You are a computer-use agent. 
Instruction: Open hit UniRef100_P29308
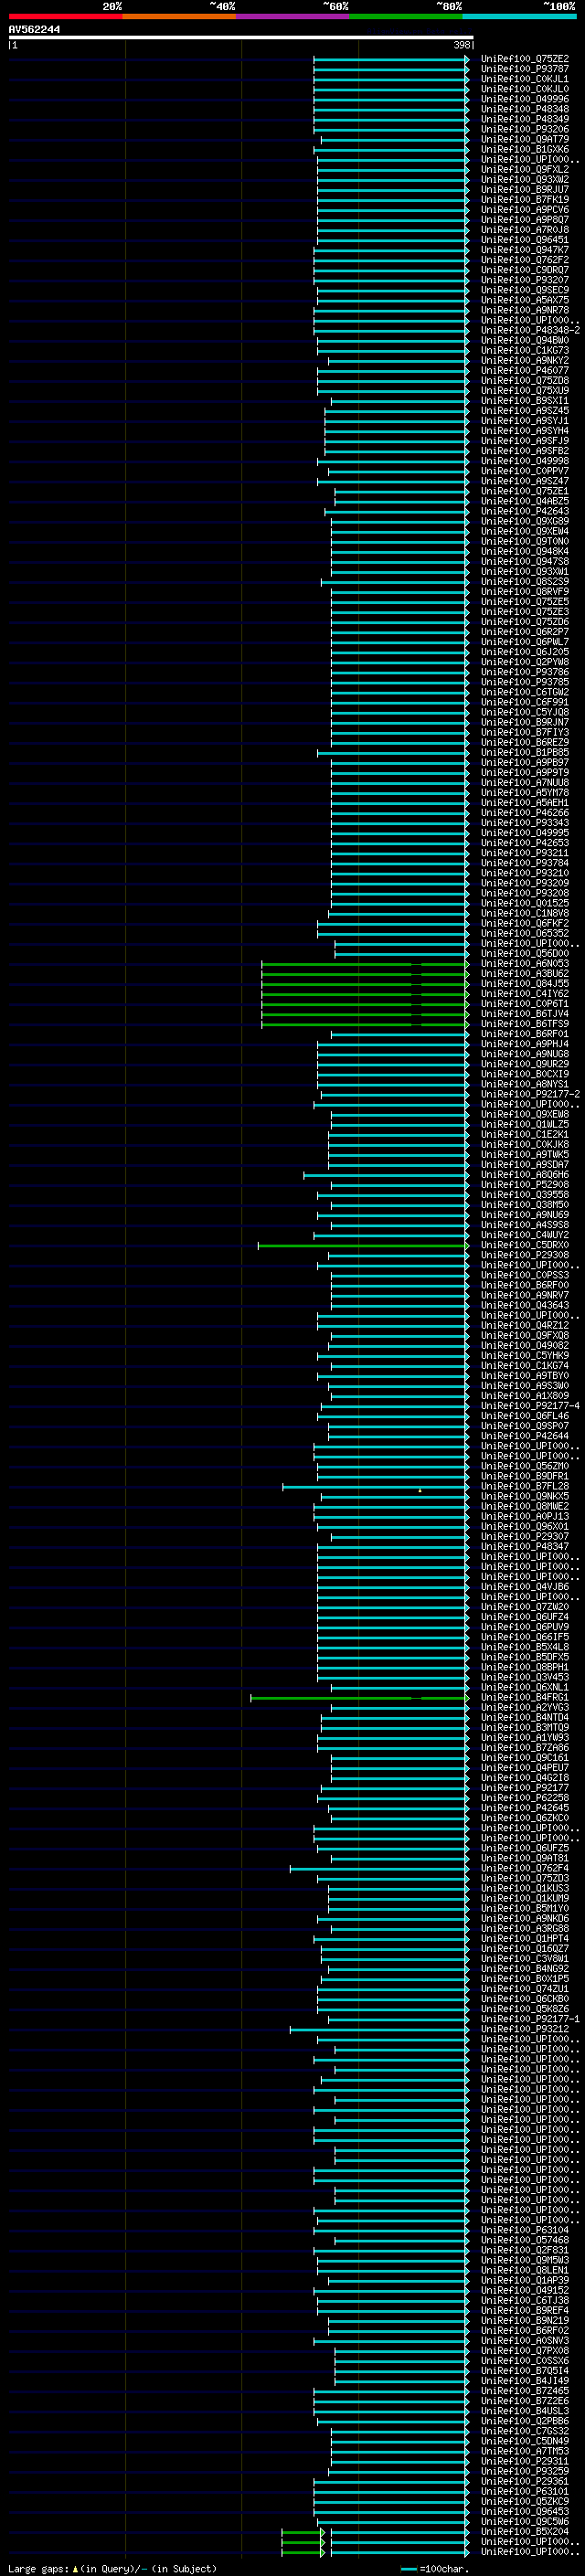[x=524, y=1255]
